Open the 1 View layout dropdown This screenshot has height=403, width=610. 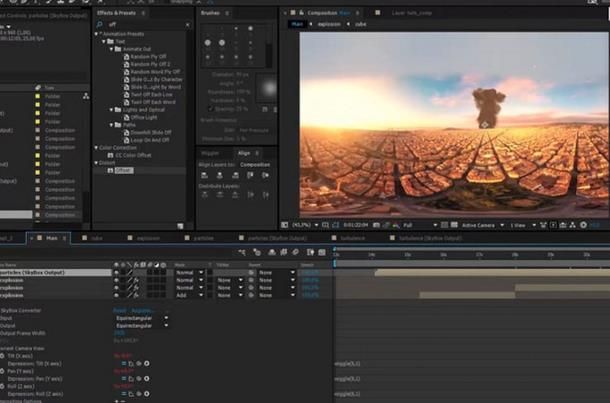pos(523,225)
